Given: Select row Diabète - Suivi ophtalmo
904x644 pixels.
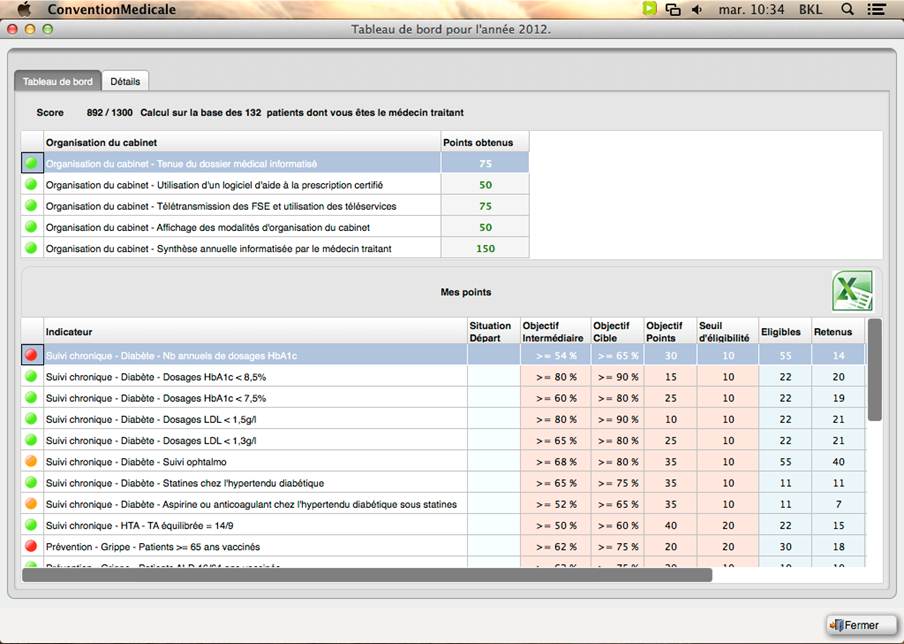Looking at the screenshot, I should pos(443,462).
